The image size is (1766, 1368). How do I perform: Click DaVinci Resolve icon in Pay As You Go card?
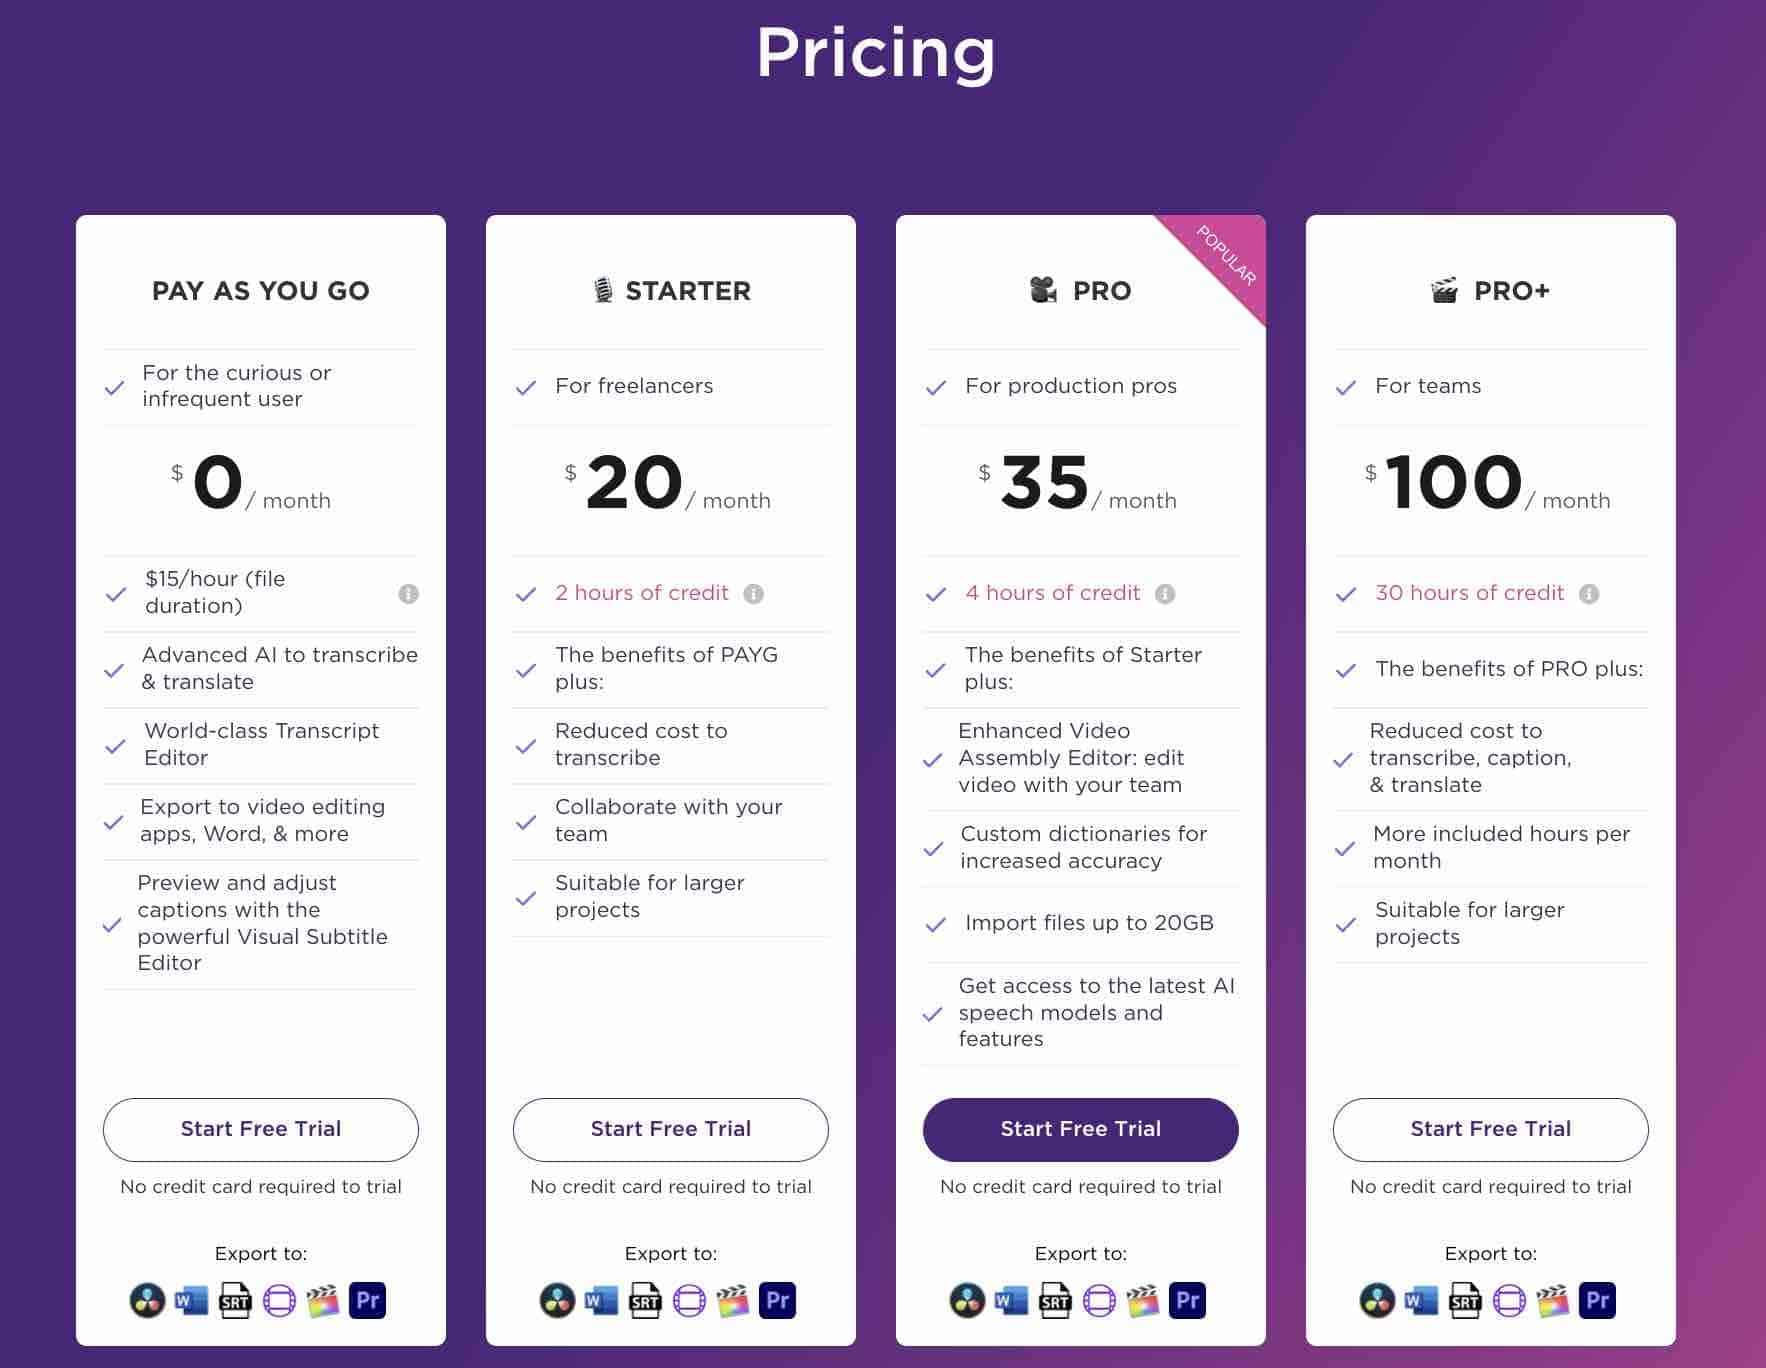pos(147,1301)
